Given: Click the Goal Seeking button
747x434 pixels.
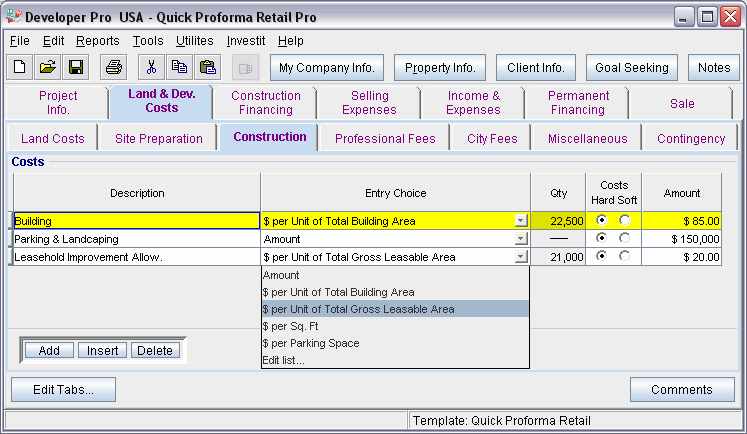Looking at the screenshot, I should pyautogui.click(x=632, y=68).
